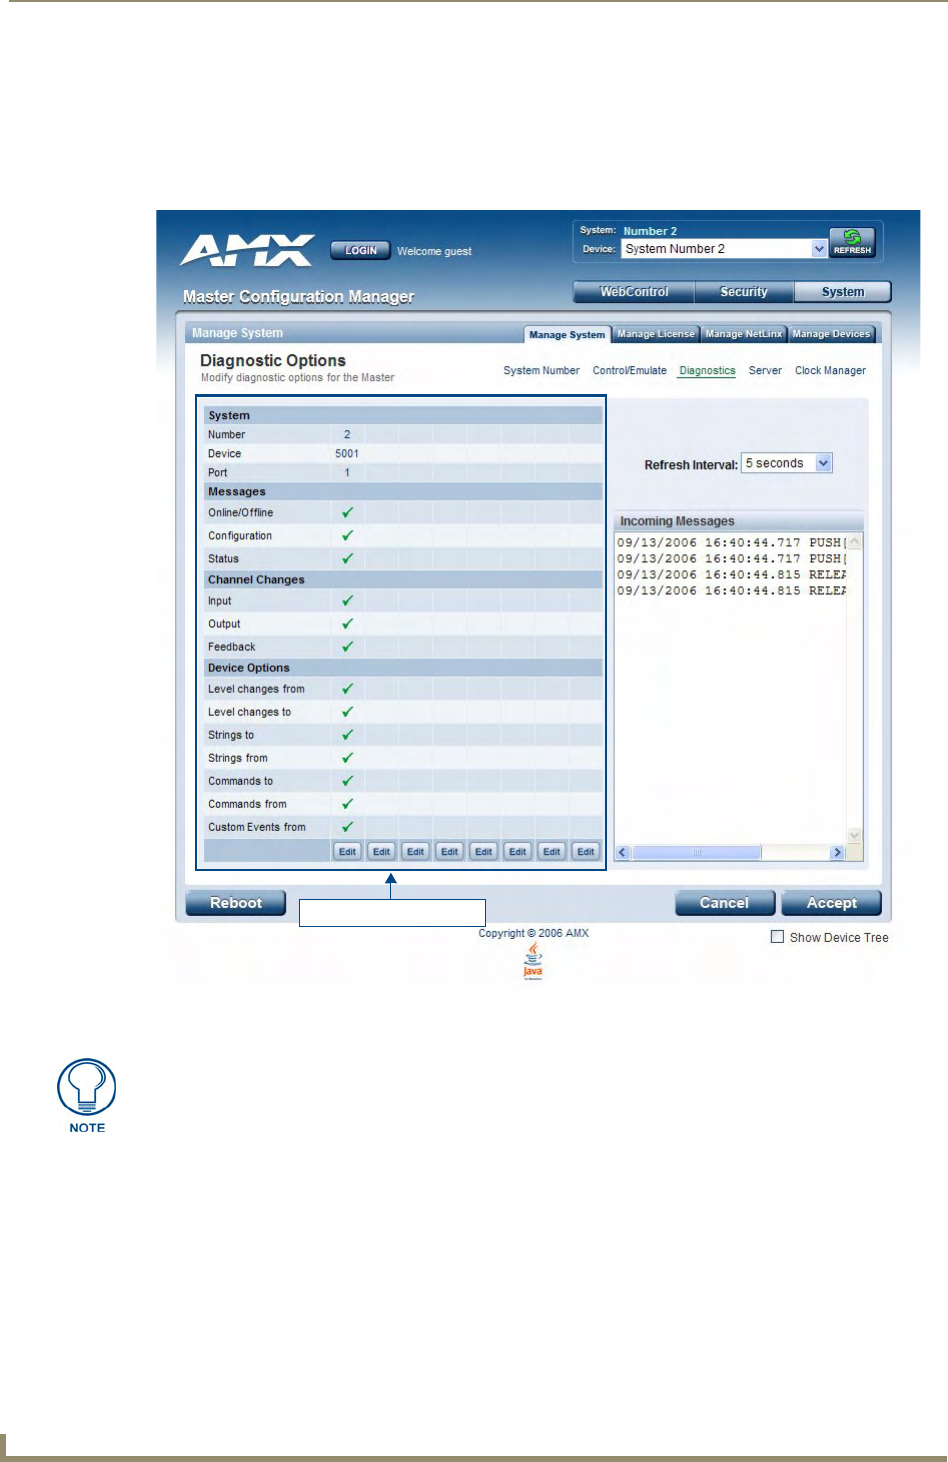Screen dimensions: 948x1462
Task: Open the Manage License tab
Action: point(656,334)
